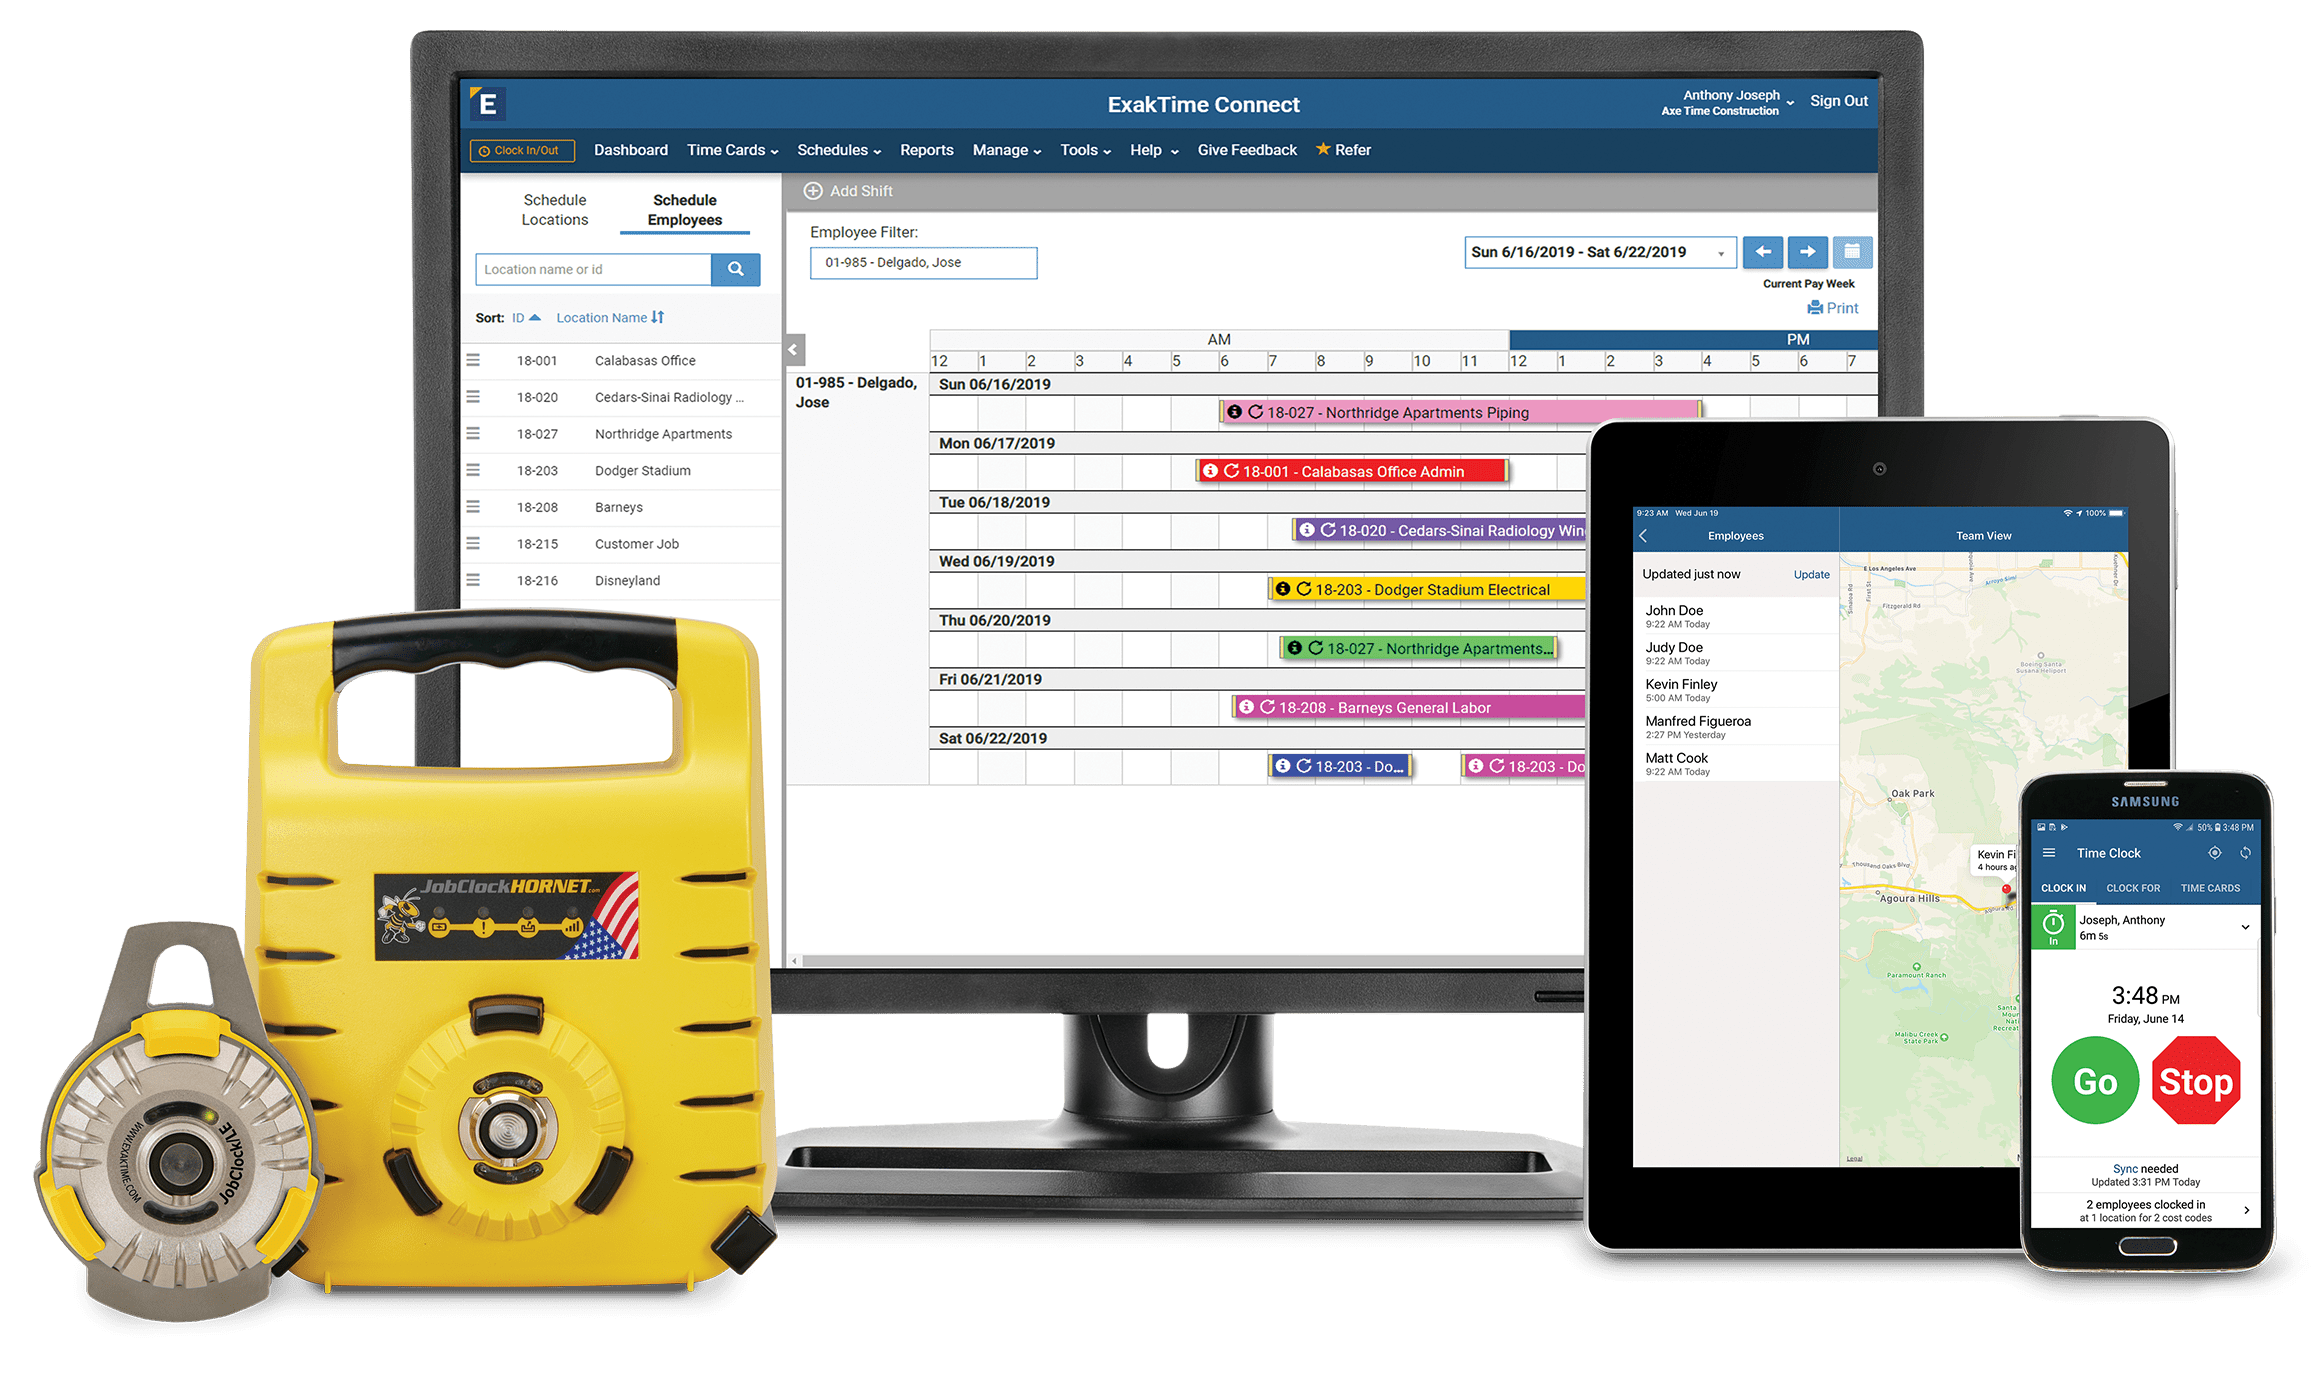2323x1385 pixels.
Task: Click the Location name or id field
Action: pyautogui.click(x=593, y=269)
